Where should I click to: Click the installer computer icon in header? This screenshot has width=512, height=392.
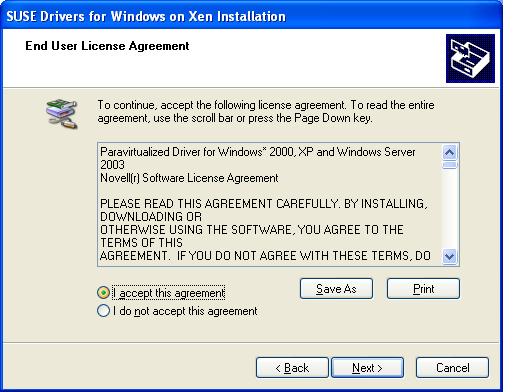point(470,58)
